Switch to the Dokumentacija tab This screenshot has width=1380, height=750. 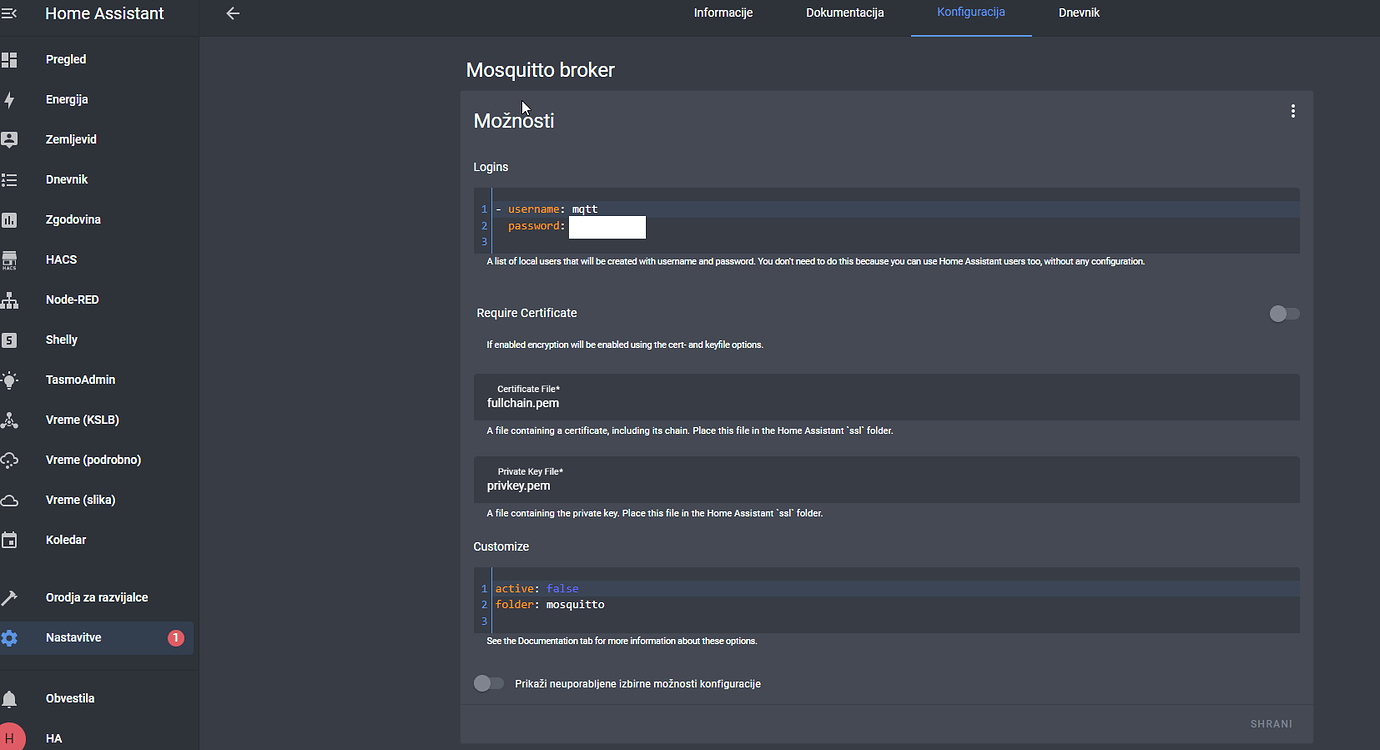[845, 12]
